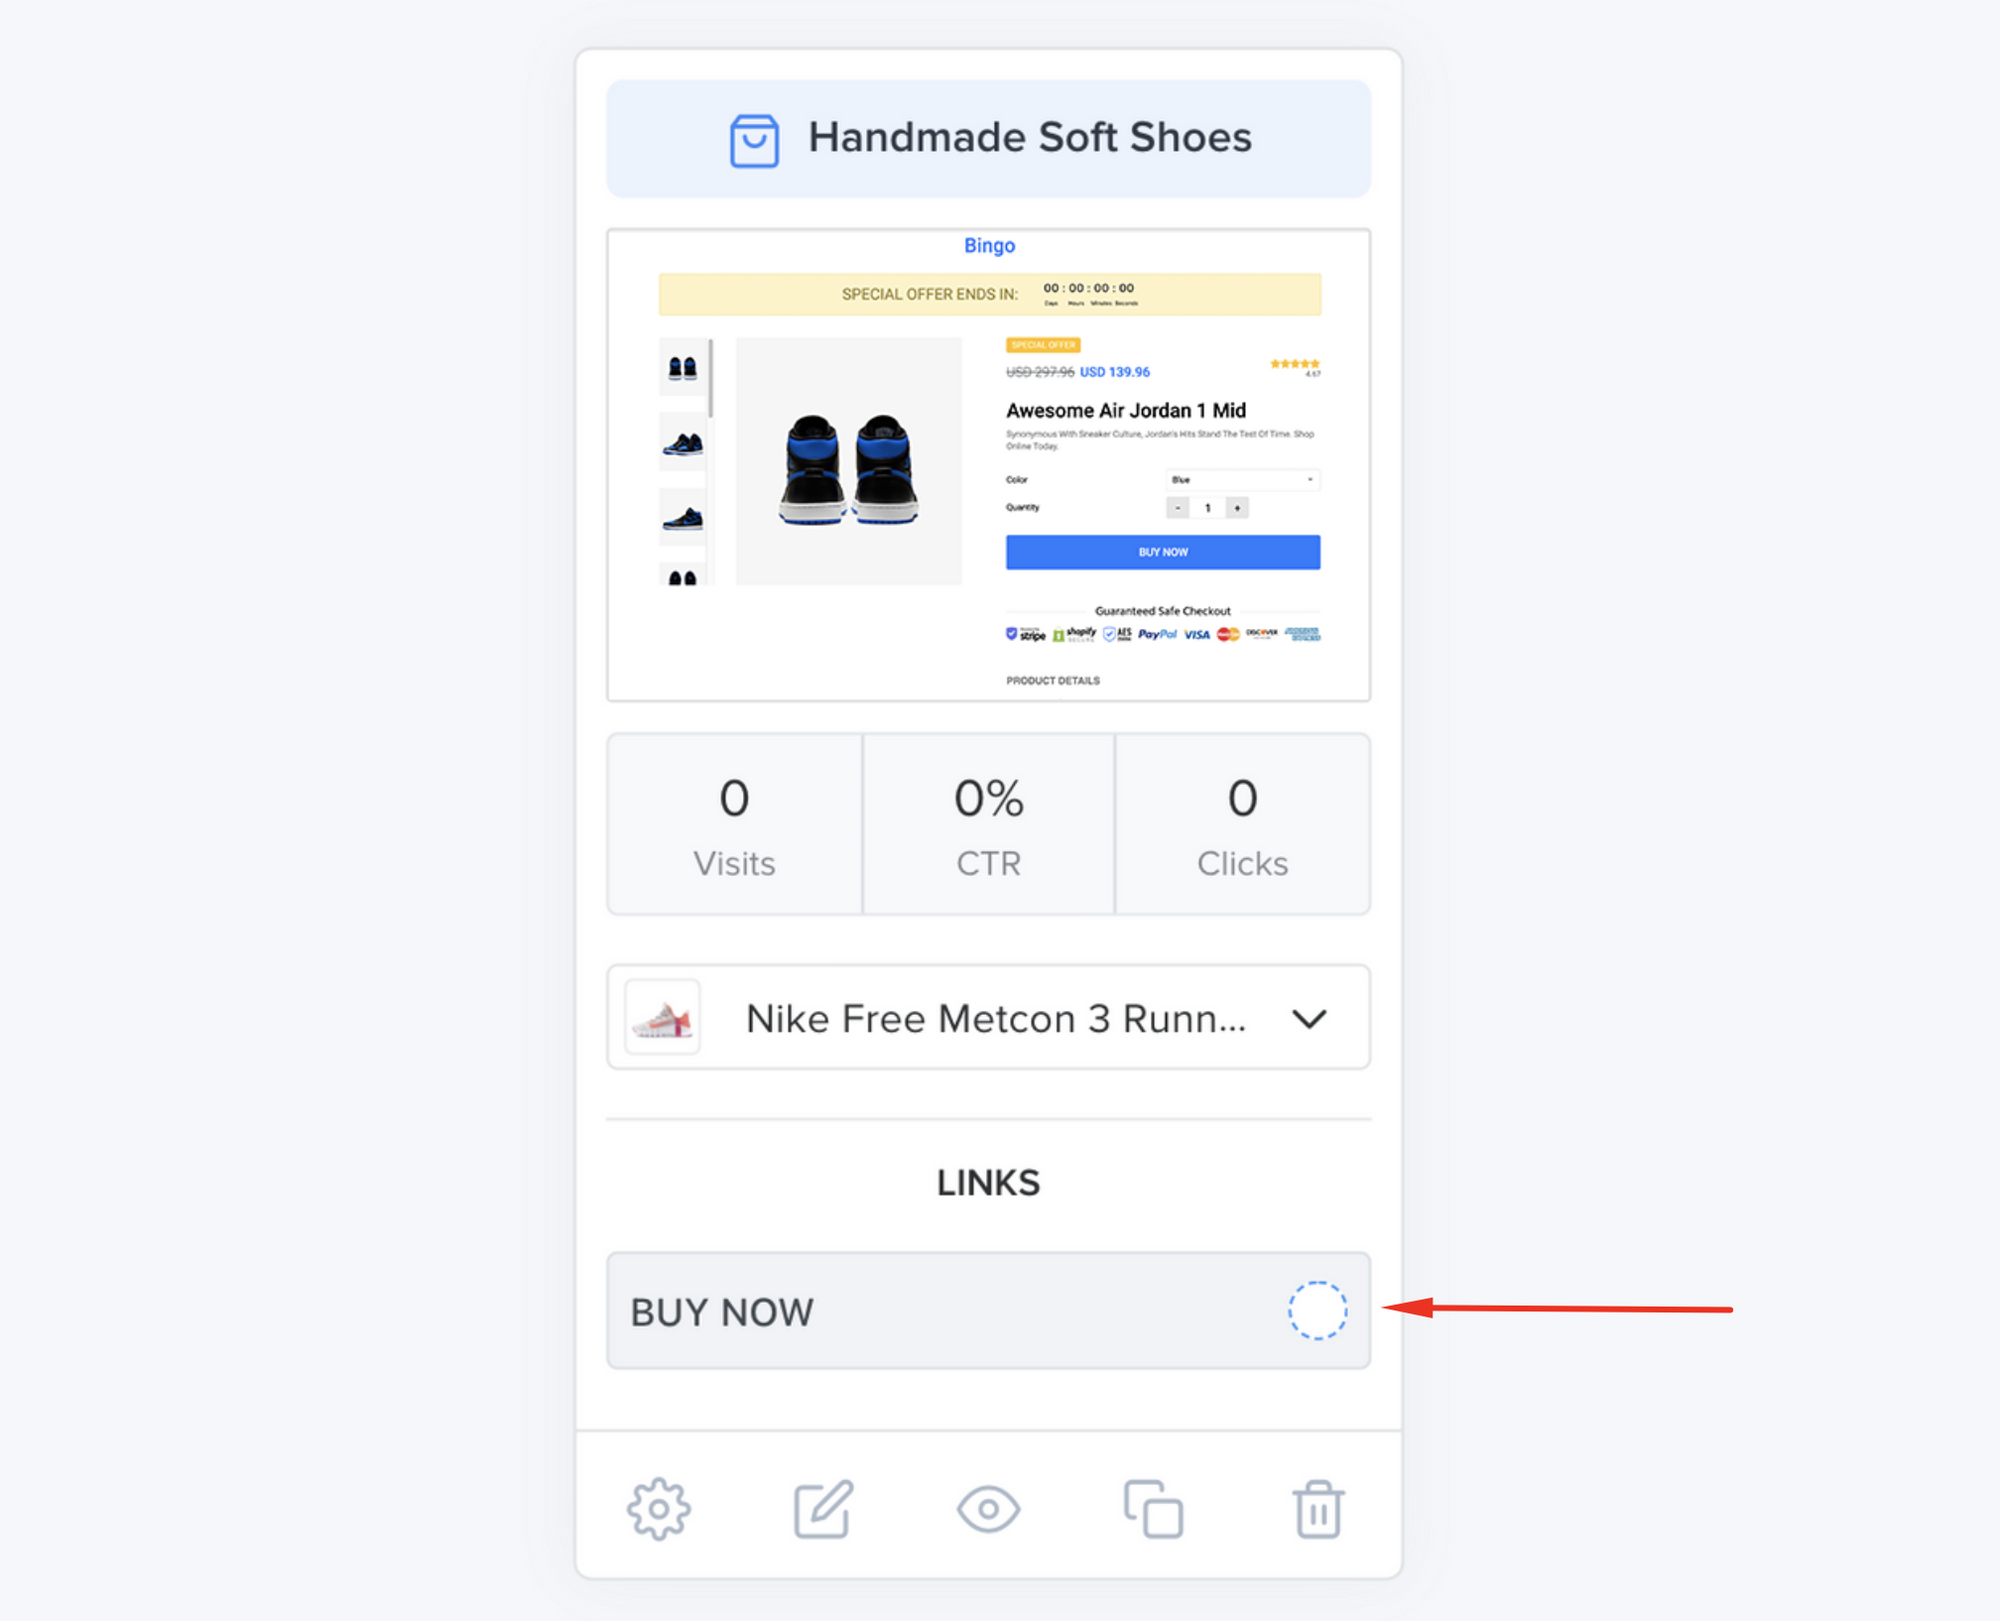Image resolution: width=2000 pixels, height=1621 pixels.
Task: Click the Handmade Soft Shoes title
Action: (1029, 137)
